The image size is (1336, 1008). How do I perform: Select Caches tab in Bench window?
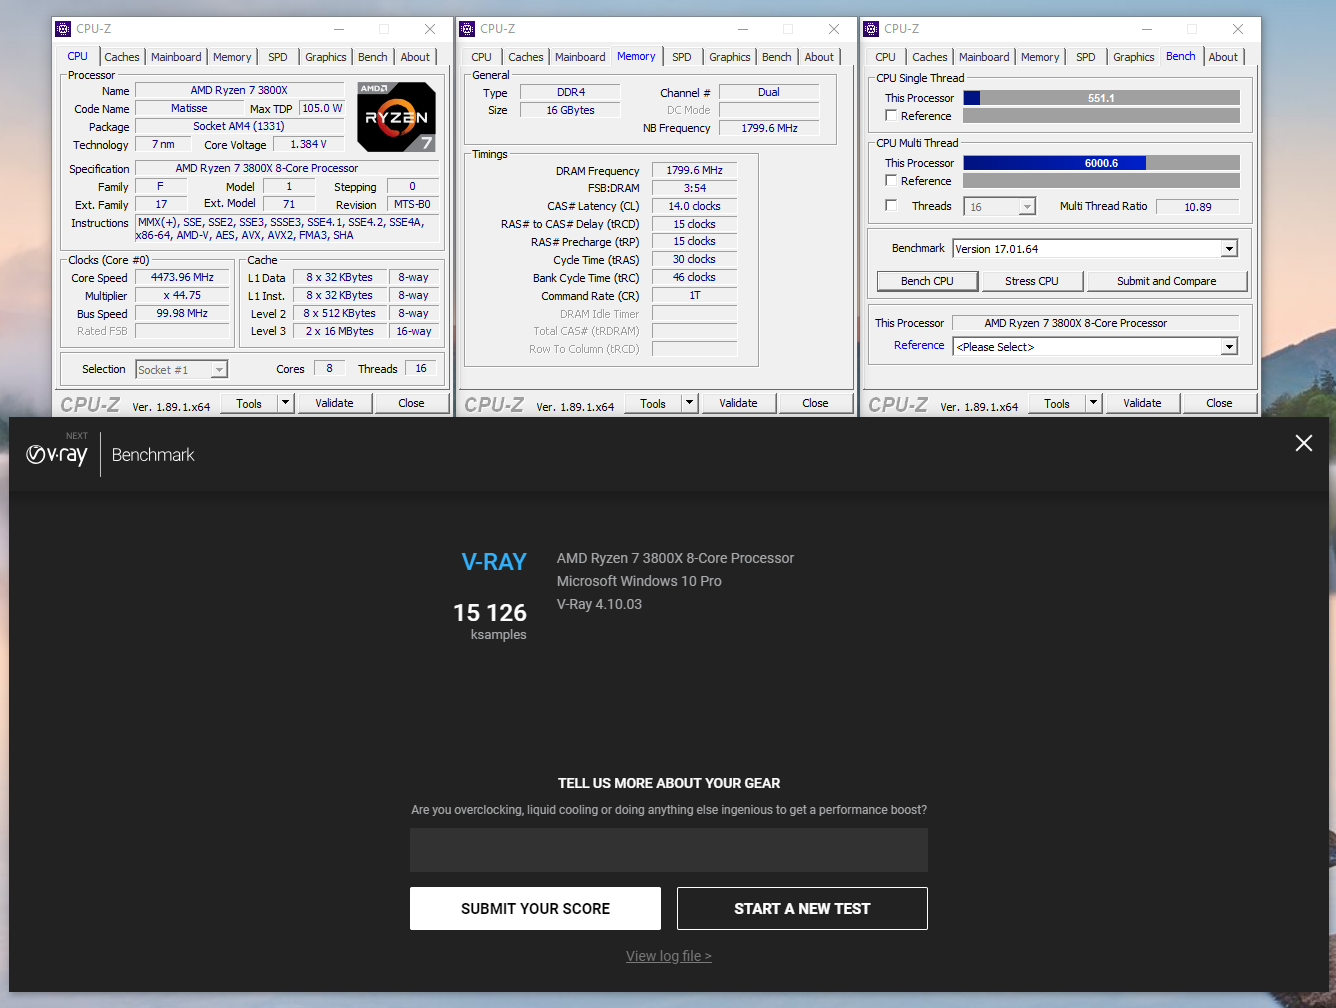click(930, 57)
